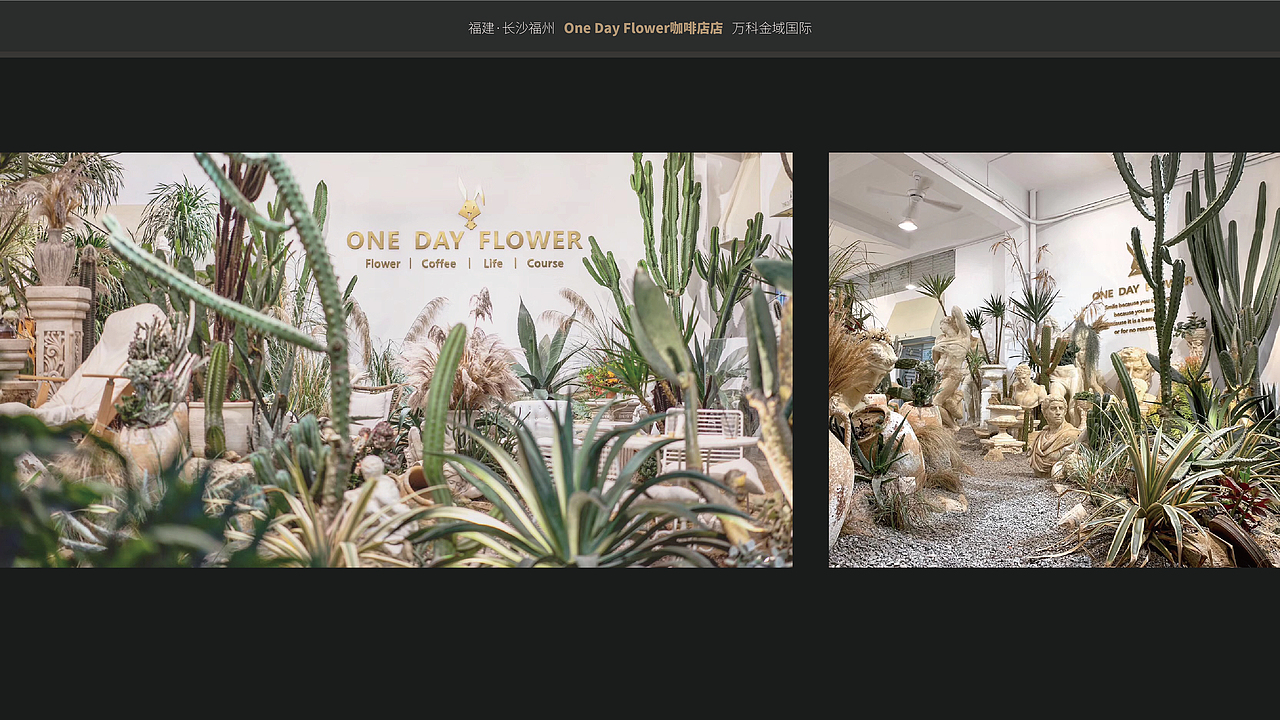Screen dimensions: 1280x720
Task: Open the ONE DAY FLOWER logo wall photo
Action: (x=396, y=360)
